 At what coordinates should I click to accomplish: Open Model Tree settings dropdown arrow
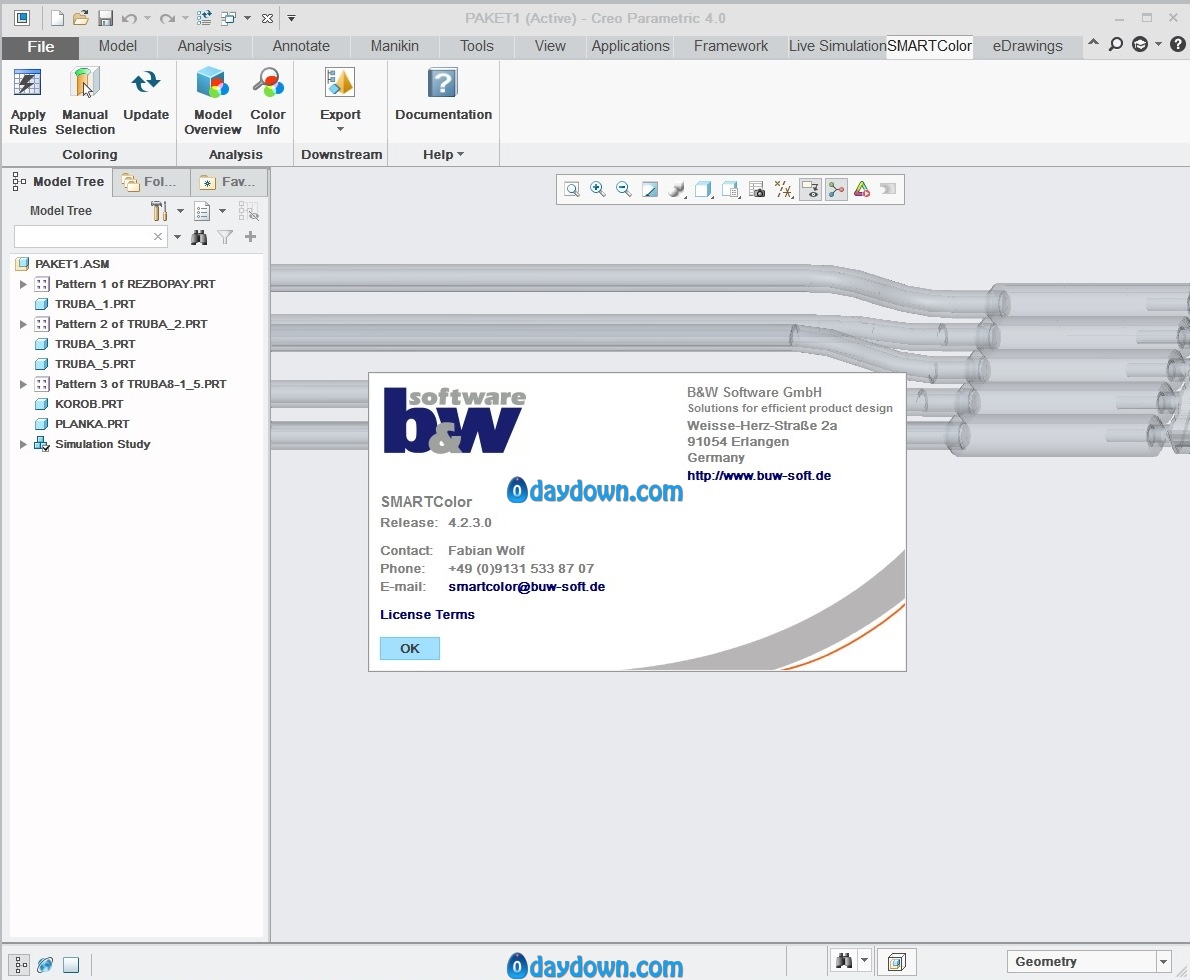coord(180,211)
